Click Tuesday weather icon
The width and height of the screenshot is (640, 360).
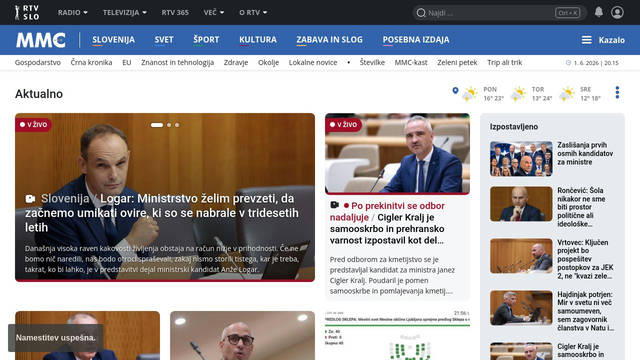pos(518,94)
